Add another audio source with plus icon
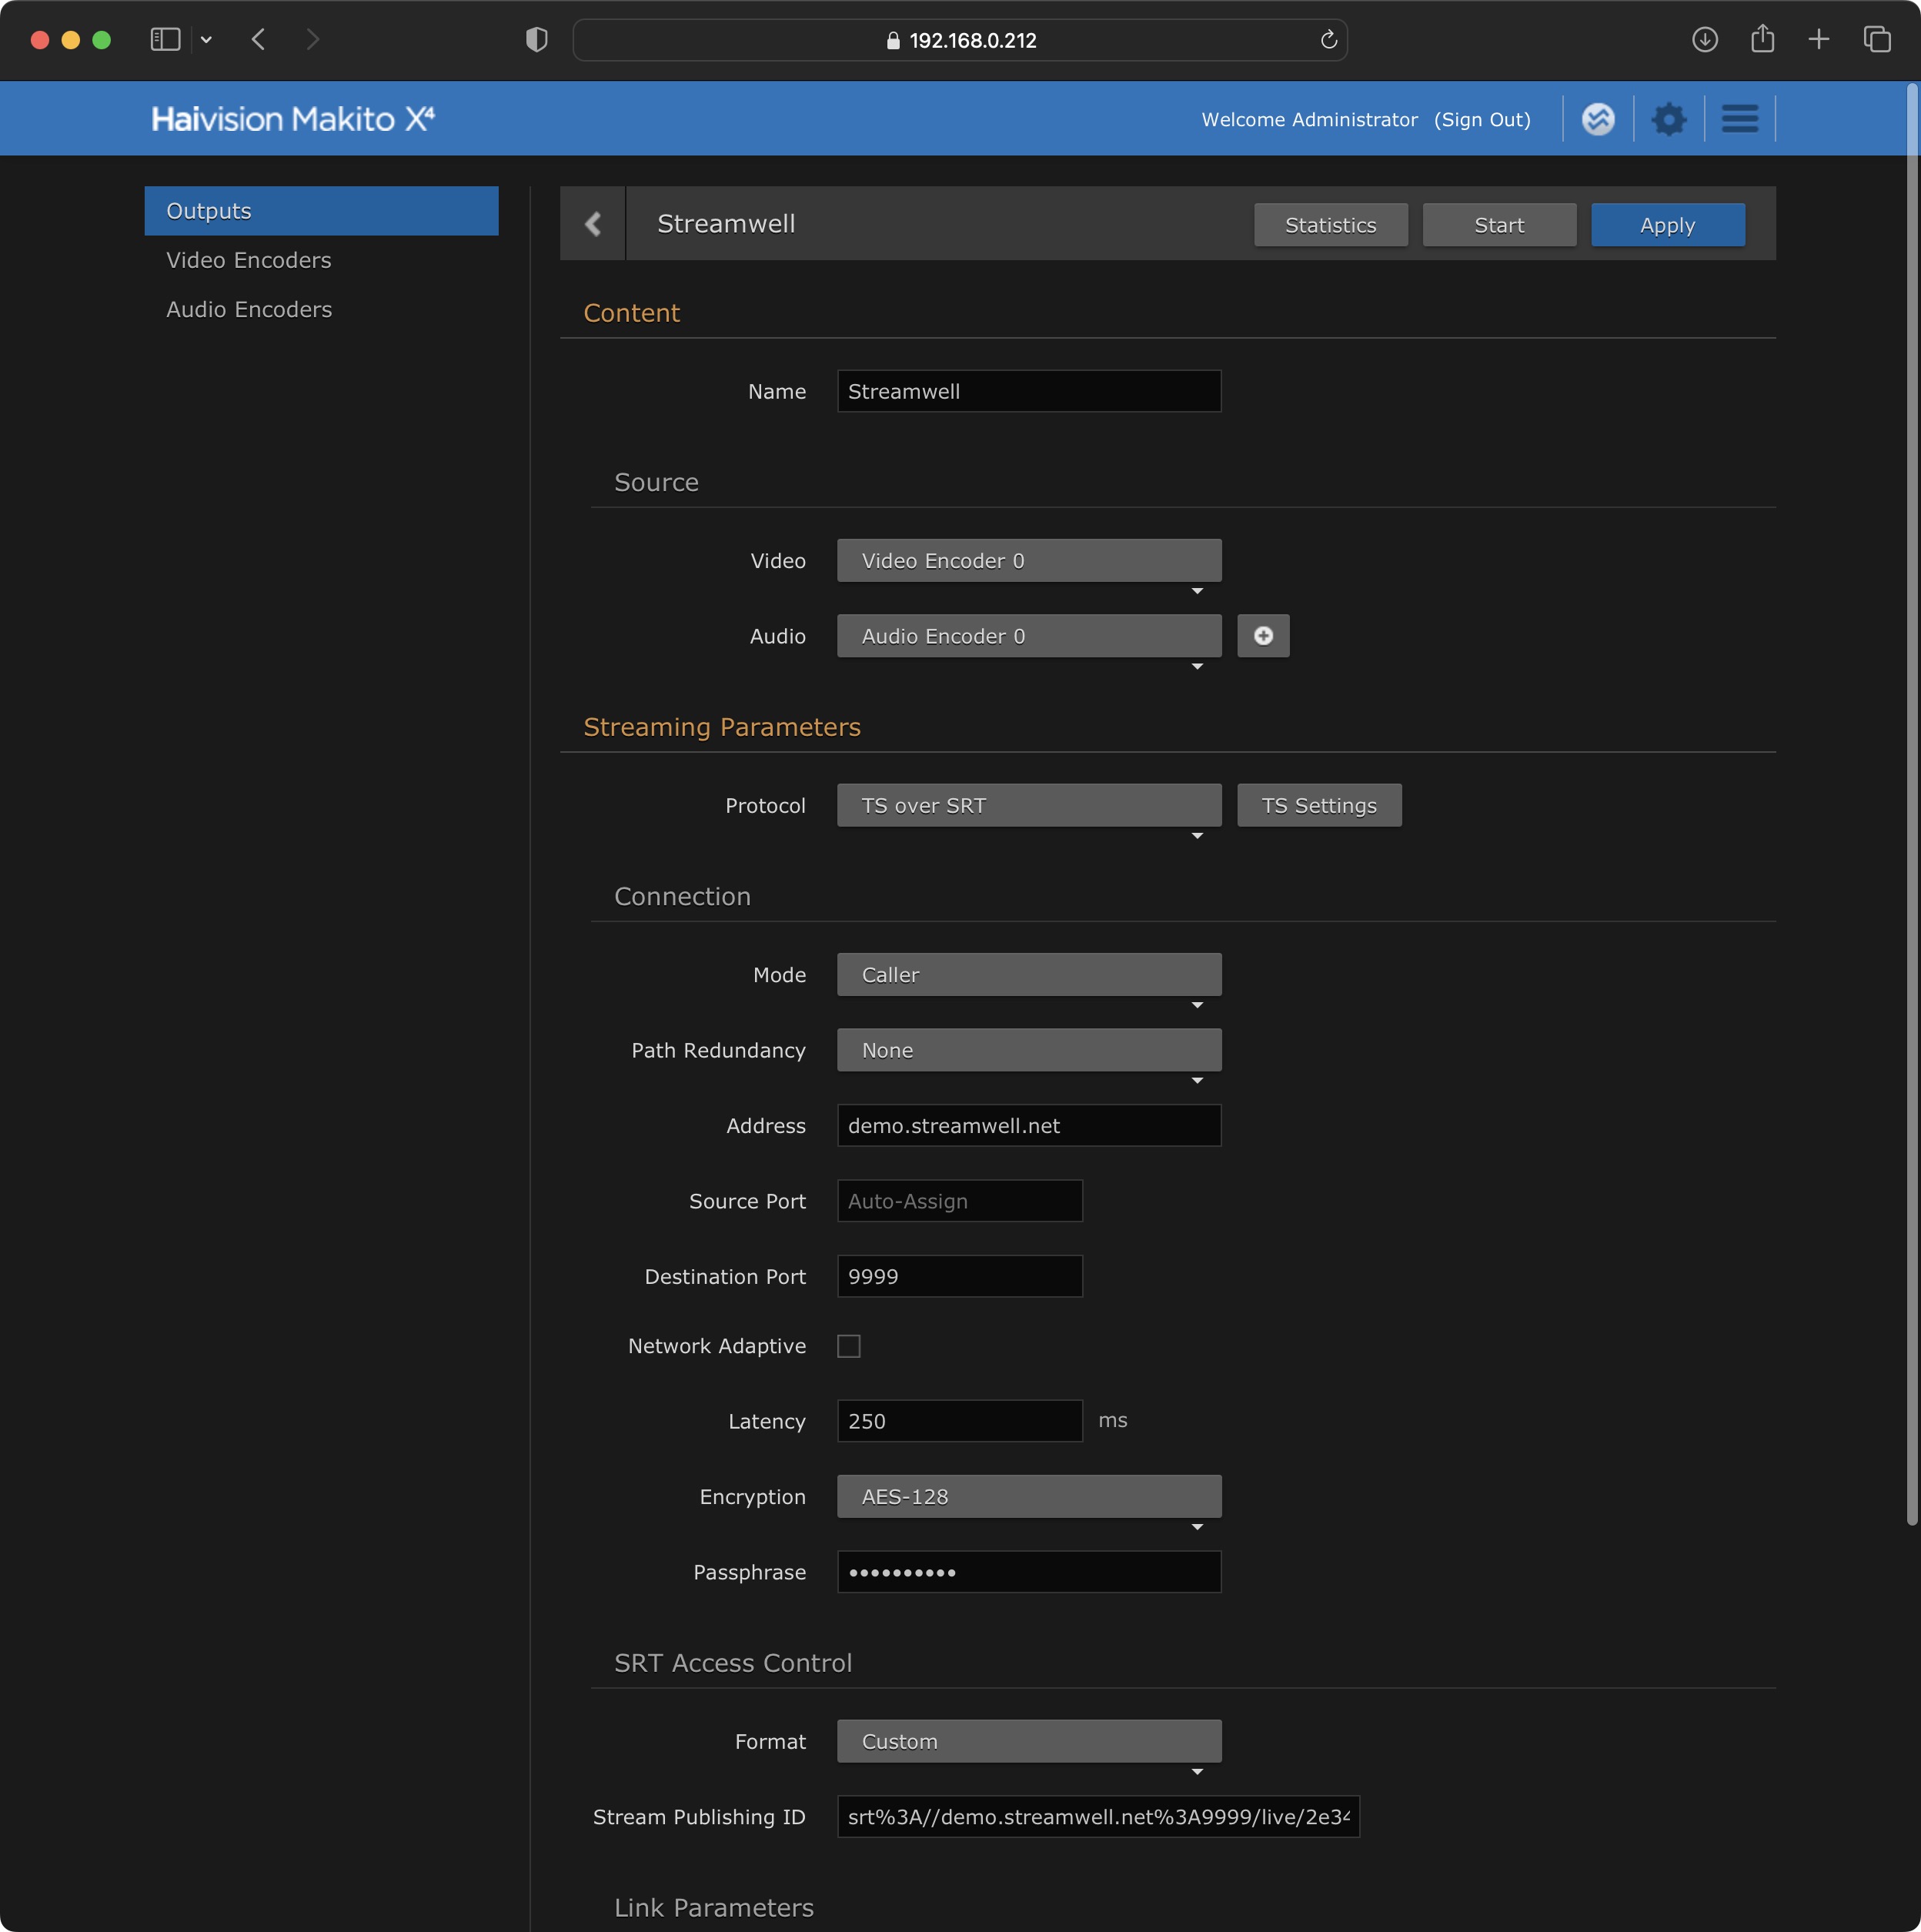Screen dimensions: 1921x1932 pos(1263,636)
